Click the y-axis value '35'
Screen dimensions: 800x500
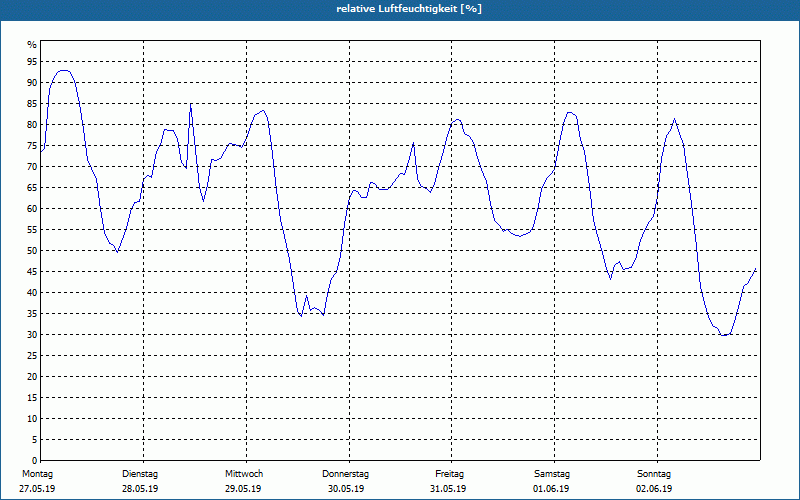pos(32,313)
